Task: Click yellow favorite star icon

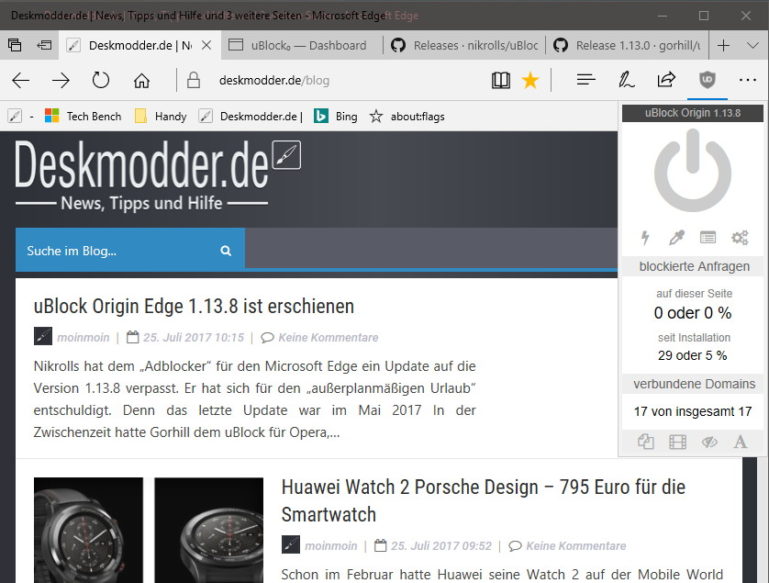Action: point(530,80)
